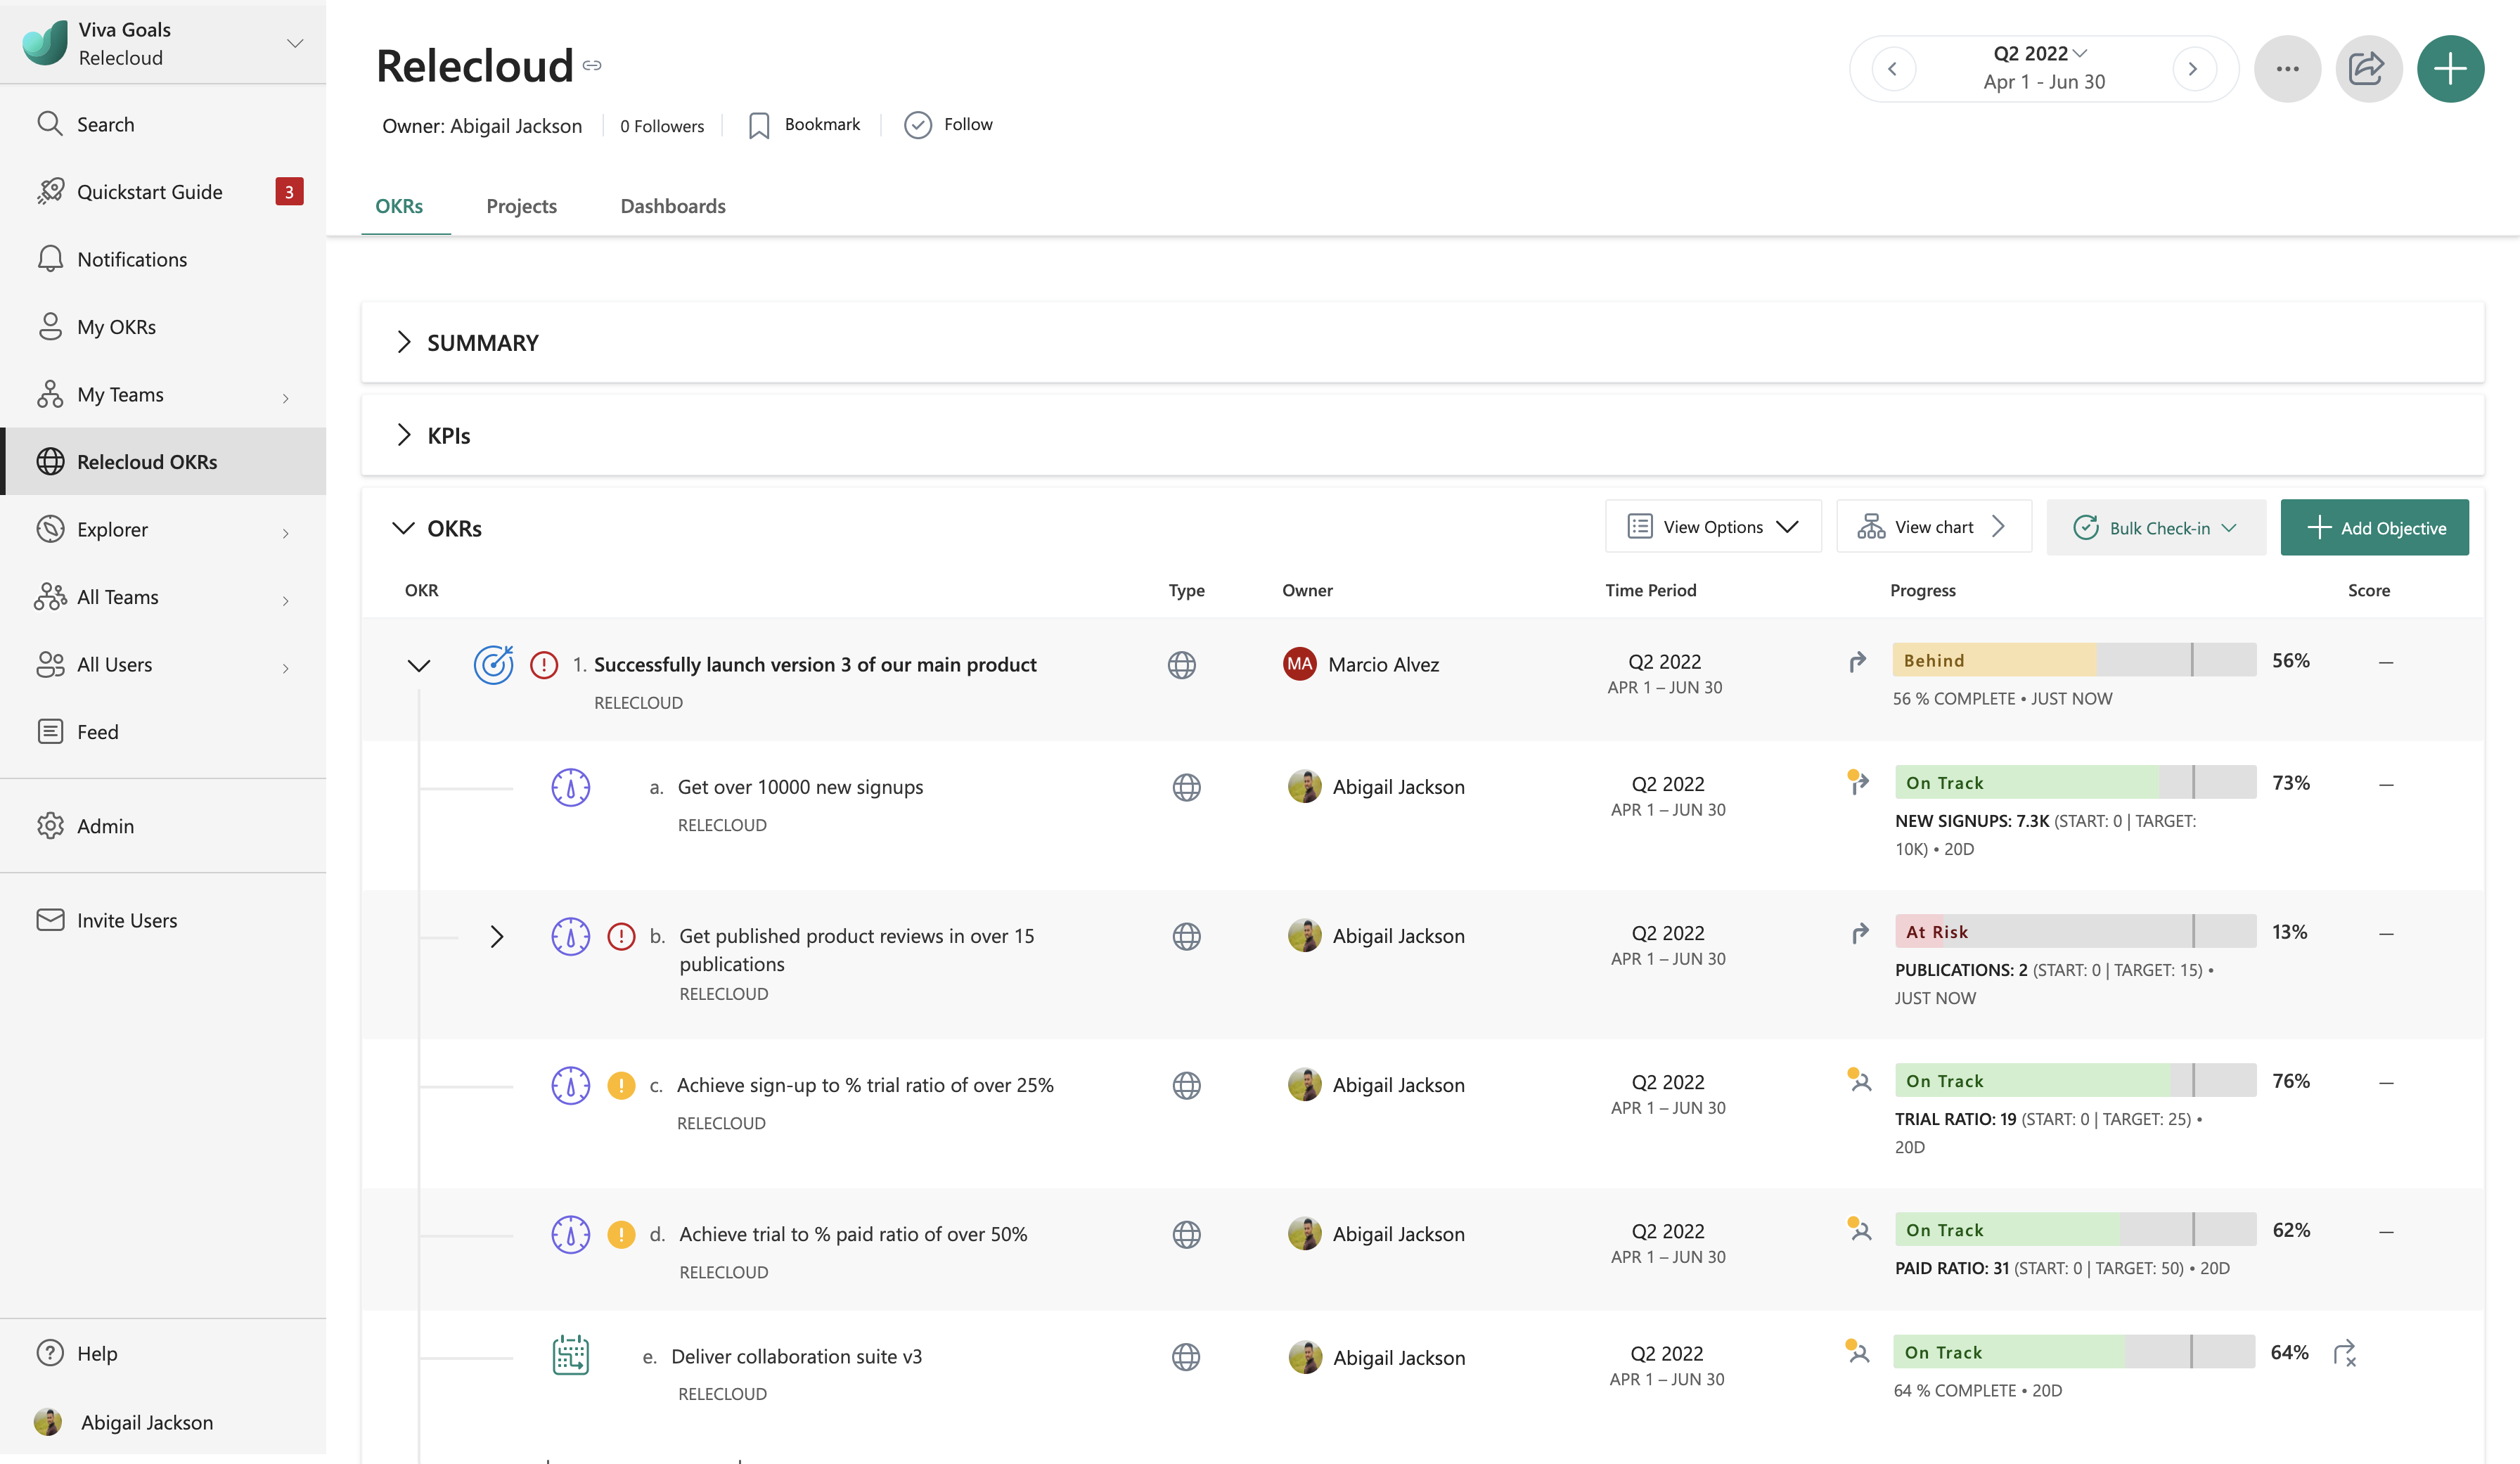Click 0 Followers link
This screenshot has height=1464, width=2520.
pos(661,126)
